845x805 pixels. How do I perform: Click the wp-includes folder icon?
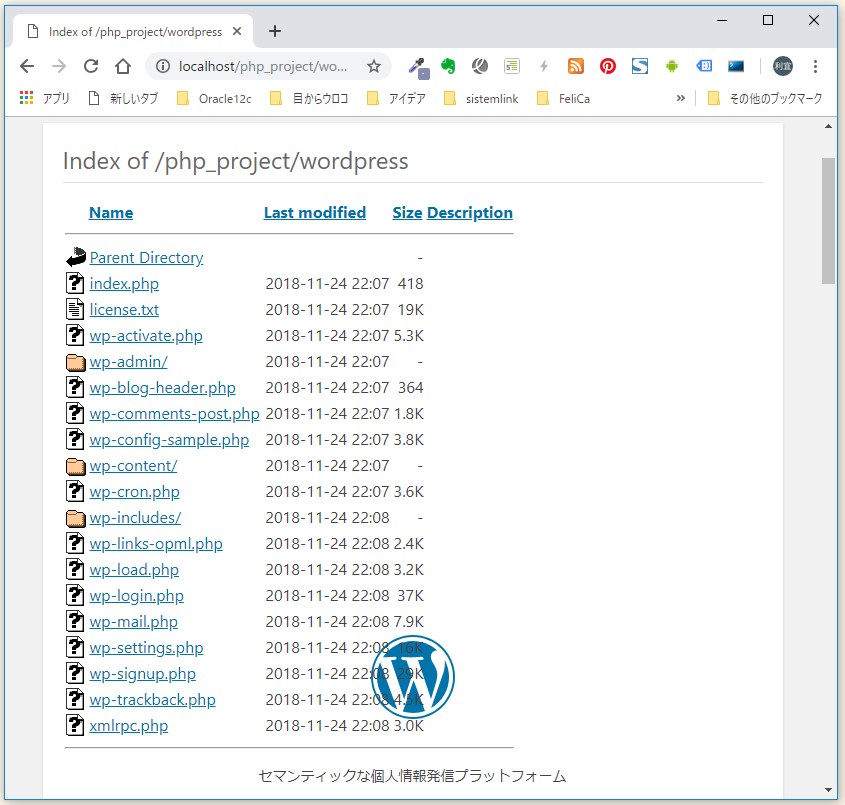[x=76, y=518]
